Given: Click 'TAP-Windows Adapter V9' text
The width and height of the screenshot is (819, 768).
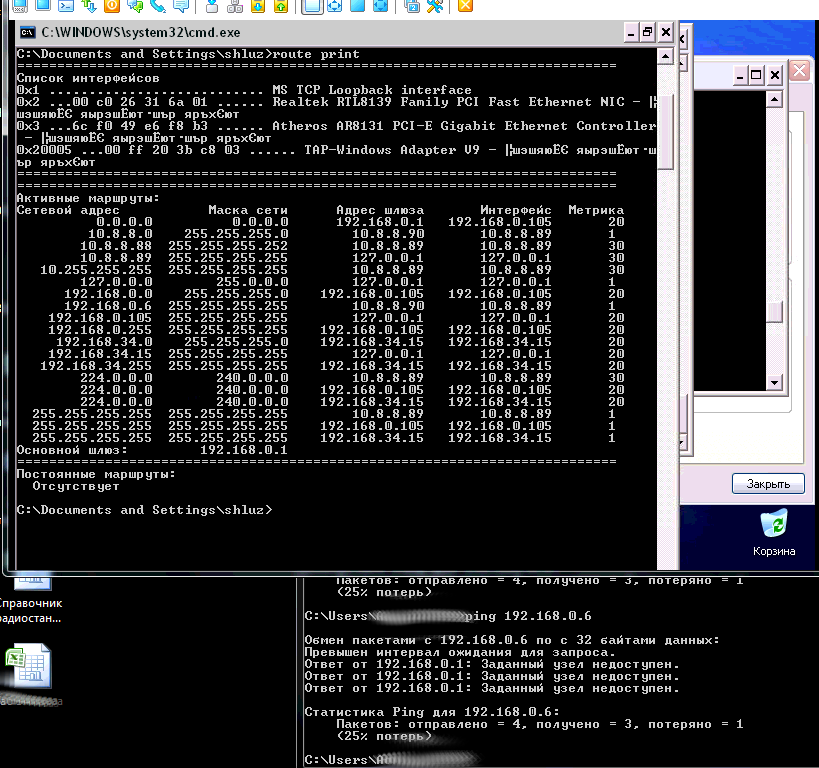Looking at the screenshot, I should [x=392, y=150].
